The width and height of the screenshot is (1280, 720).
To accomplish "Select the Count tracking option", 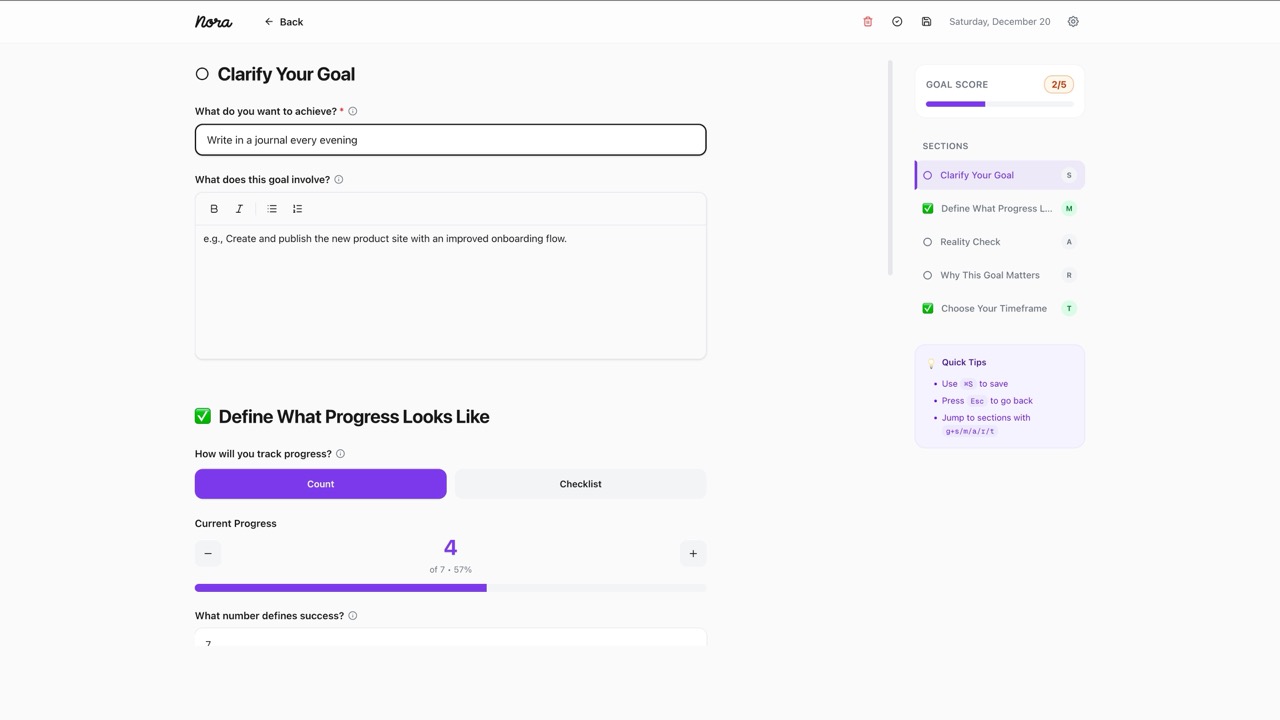I will click(320, 484).
